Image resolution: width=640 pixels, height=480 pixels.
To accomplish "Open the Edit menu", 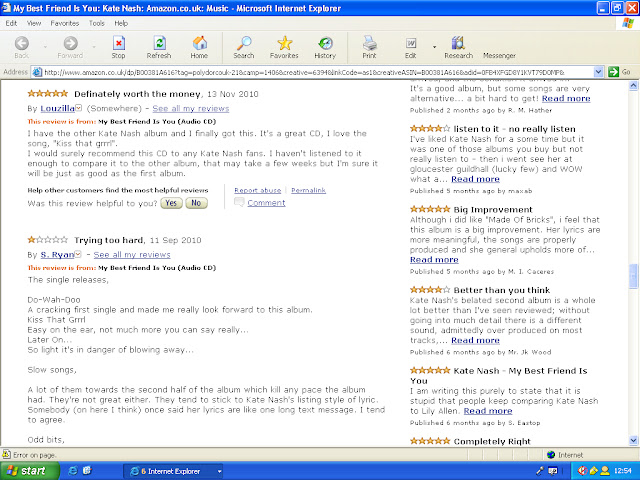I will [x=11, y=23].
